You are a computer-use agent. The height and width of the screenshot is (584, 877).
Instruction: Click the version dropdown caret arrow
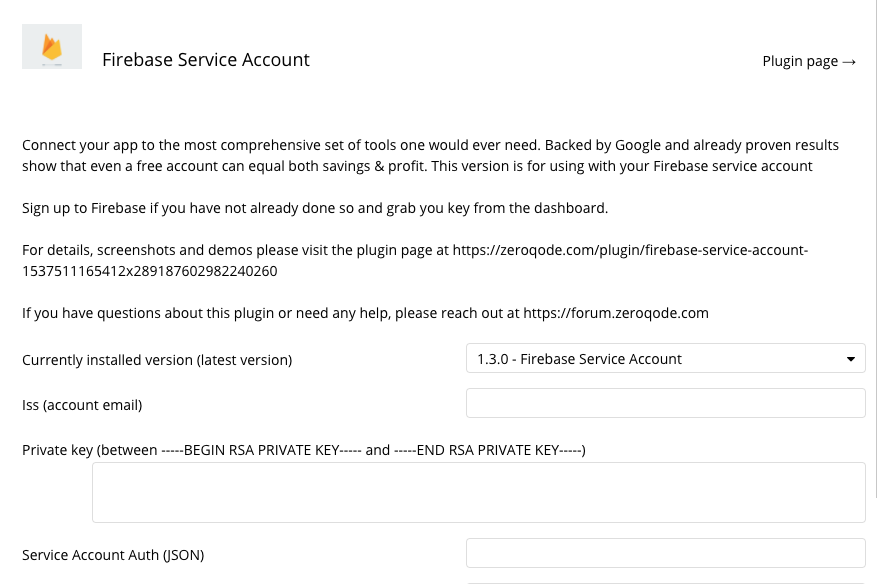tap(851, 359)
